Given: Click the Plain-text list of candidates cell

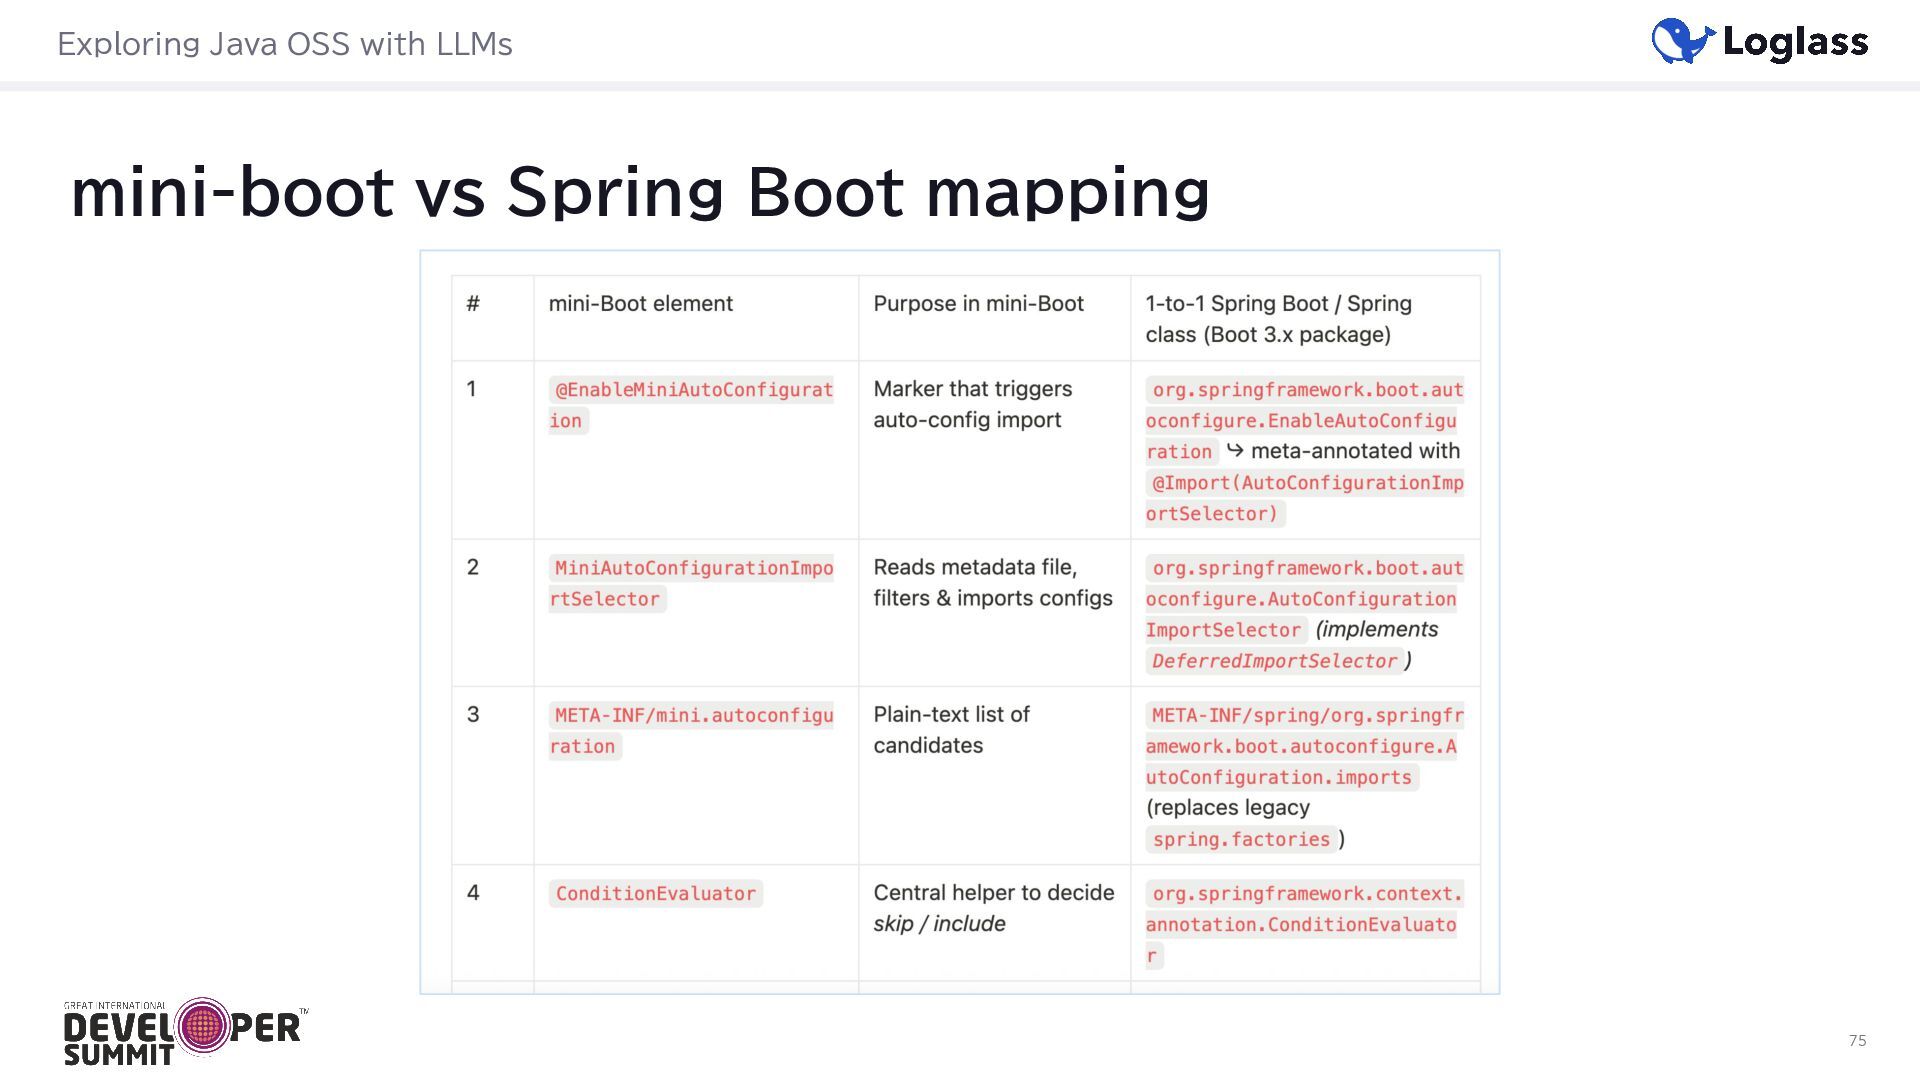Looking at the screenshot, I should pyautogui.click(x=950, y=730).
